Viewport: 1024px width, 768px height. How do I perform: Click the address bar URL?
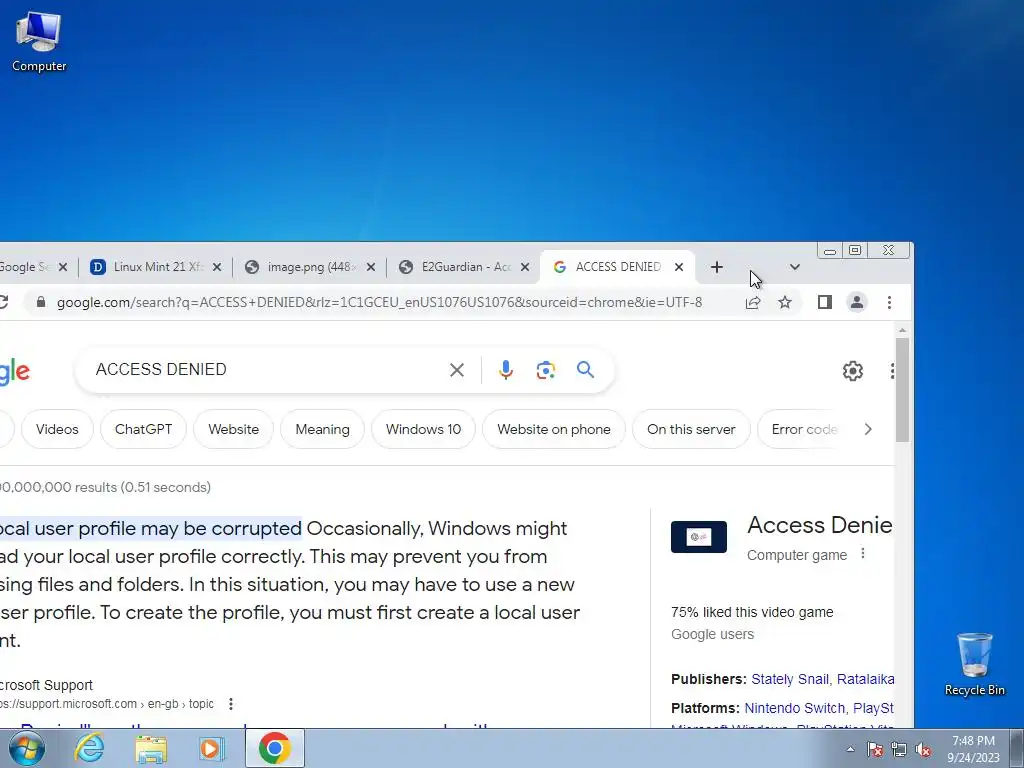coord(379,302)
